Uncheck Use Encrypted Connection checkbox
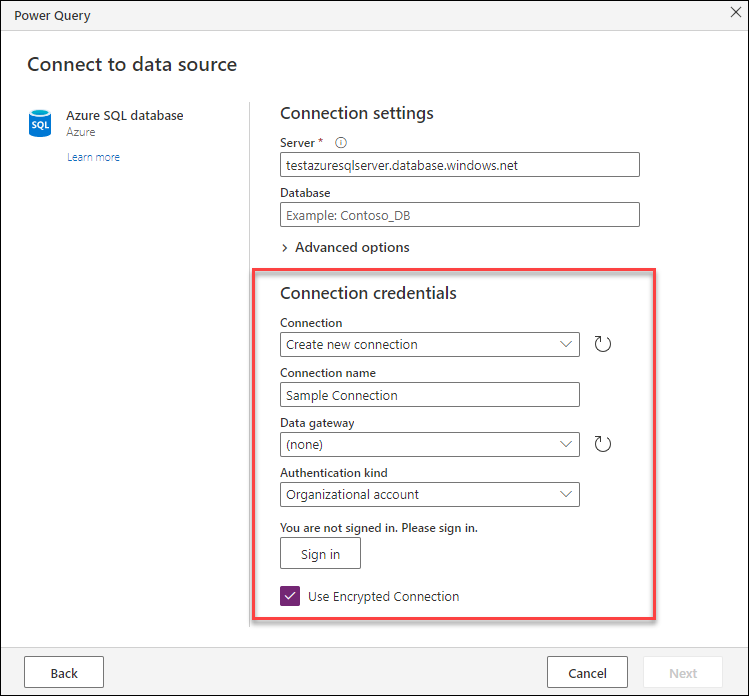This screenshot has width=749, height=696. [290, 597]
